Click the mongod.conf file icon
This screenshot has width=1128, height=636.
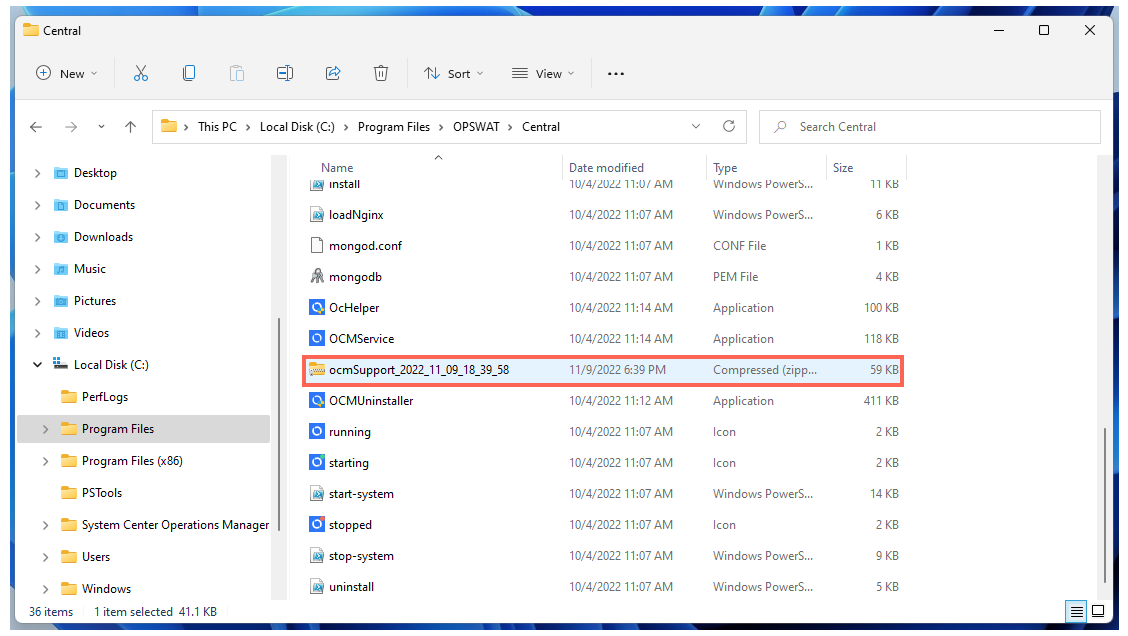(x=317, y=245)
